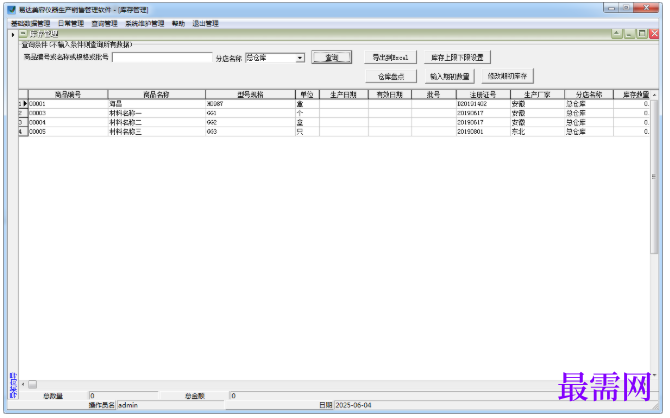
Task: Select the row 1 indicator with arrow
Action: click(23, 103)
